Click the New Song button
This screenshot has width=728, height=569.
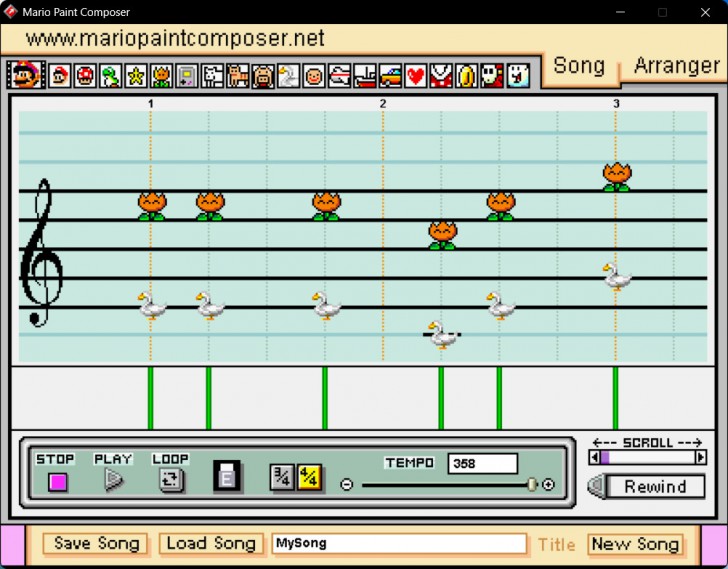(636, 543)
